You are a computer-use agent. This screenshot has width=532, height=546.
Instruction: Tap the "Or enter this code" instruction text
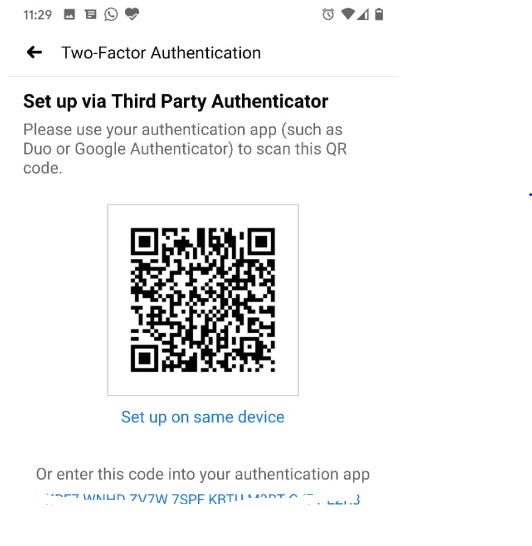coord(203,474)
